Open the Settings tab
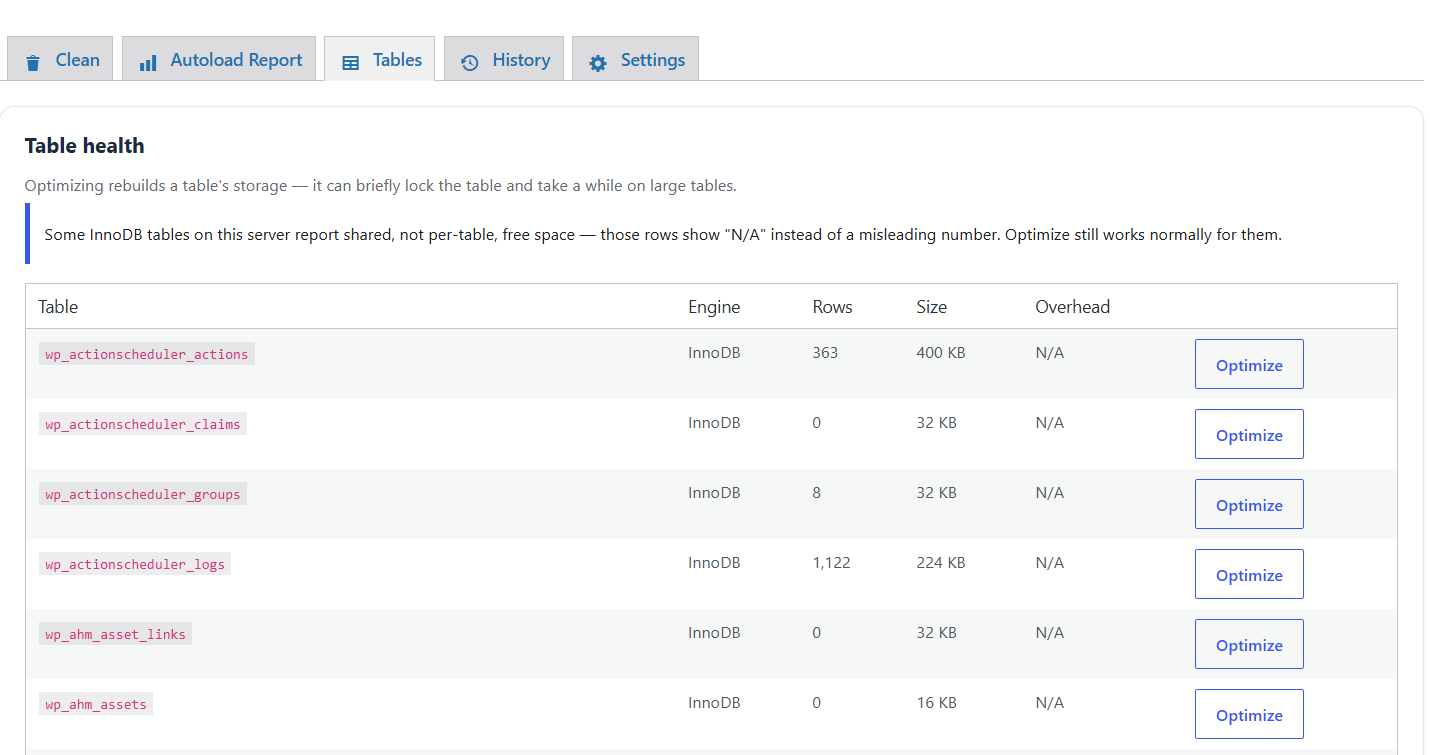This screenshot has width=1430, height=755. 635,59
